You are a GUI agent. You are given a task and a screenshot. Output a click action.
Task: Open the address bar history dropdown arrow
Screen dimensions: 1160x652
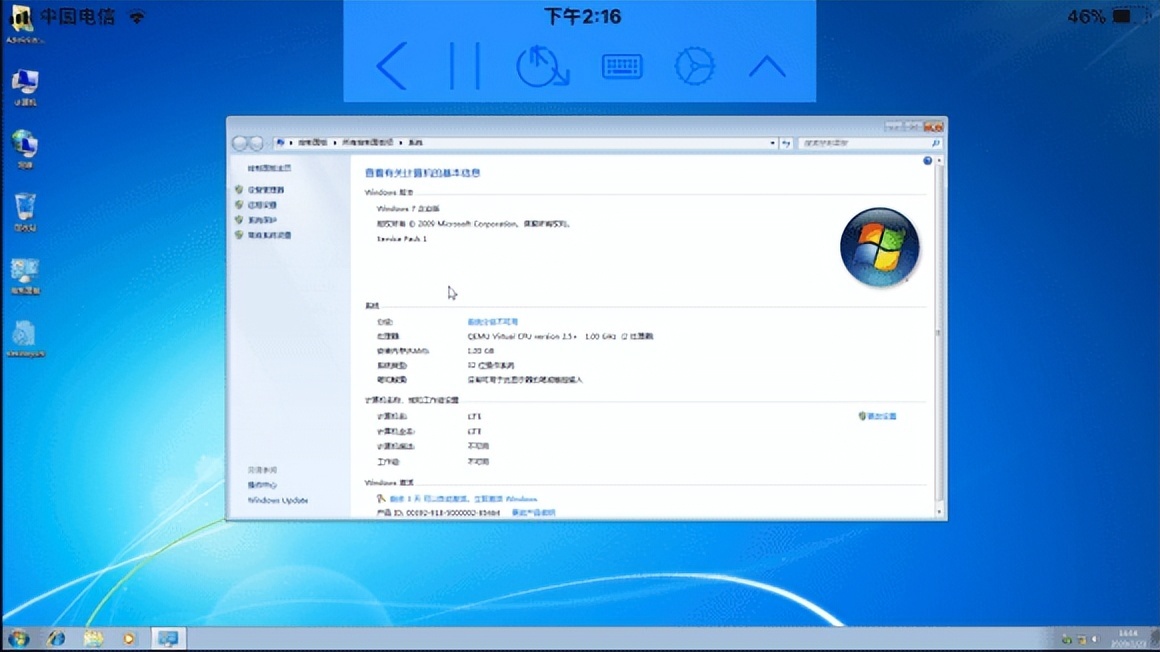click(772, 143)
